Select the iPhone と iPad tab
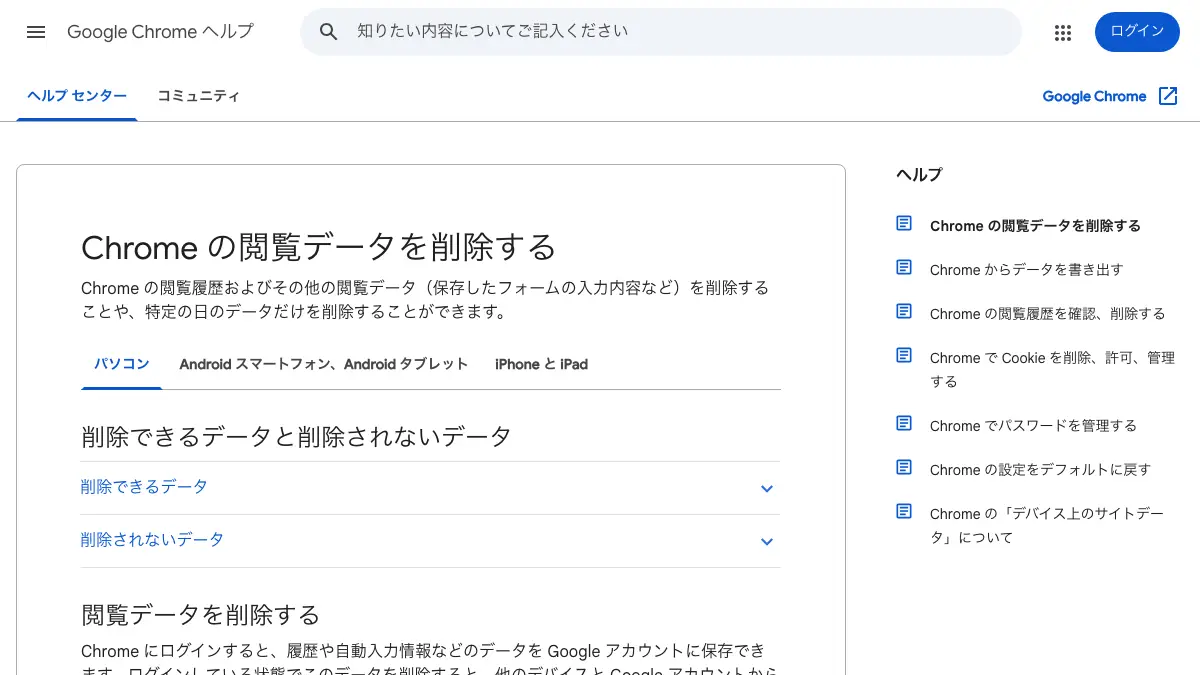 (x=541, y=364)
